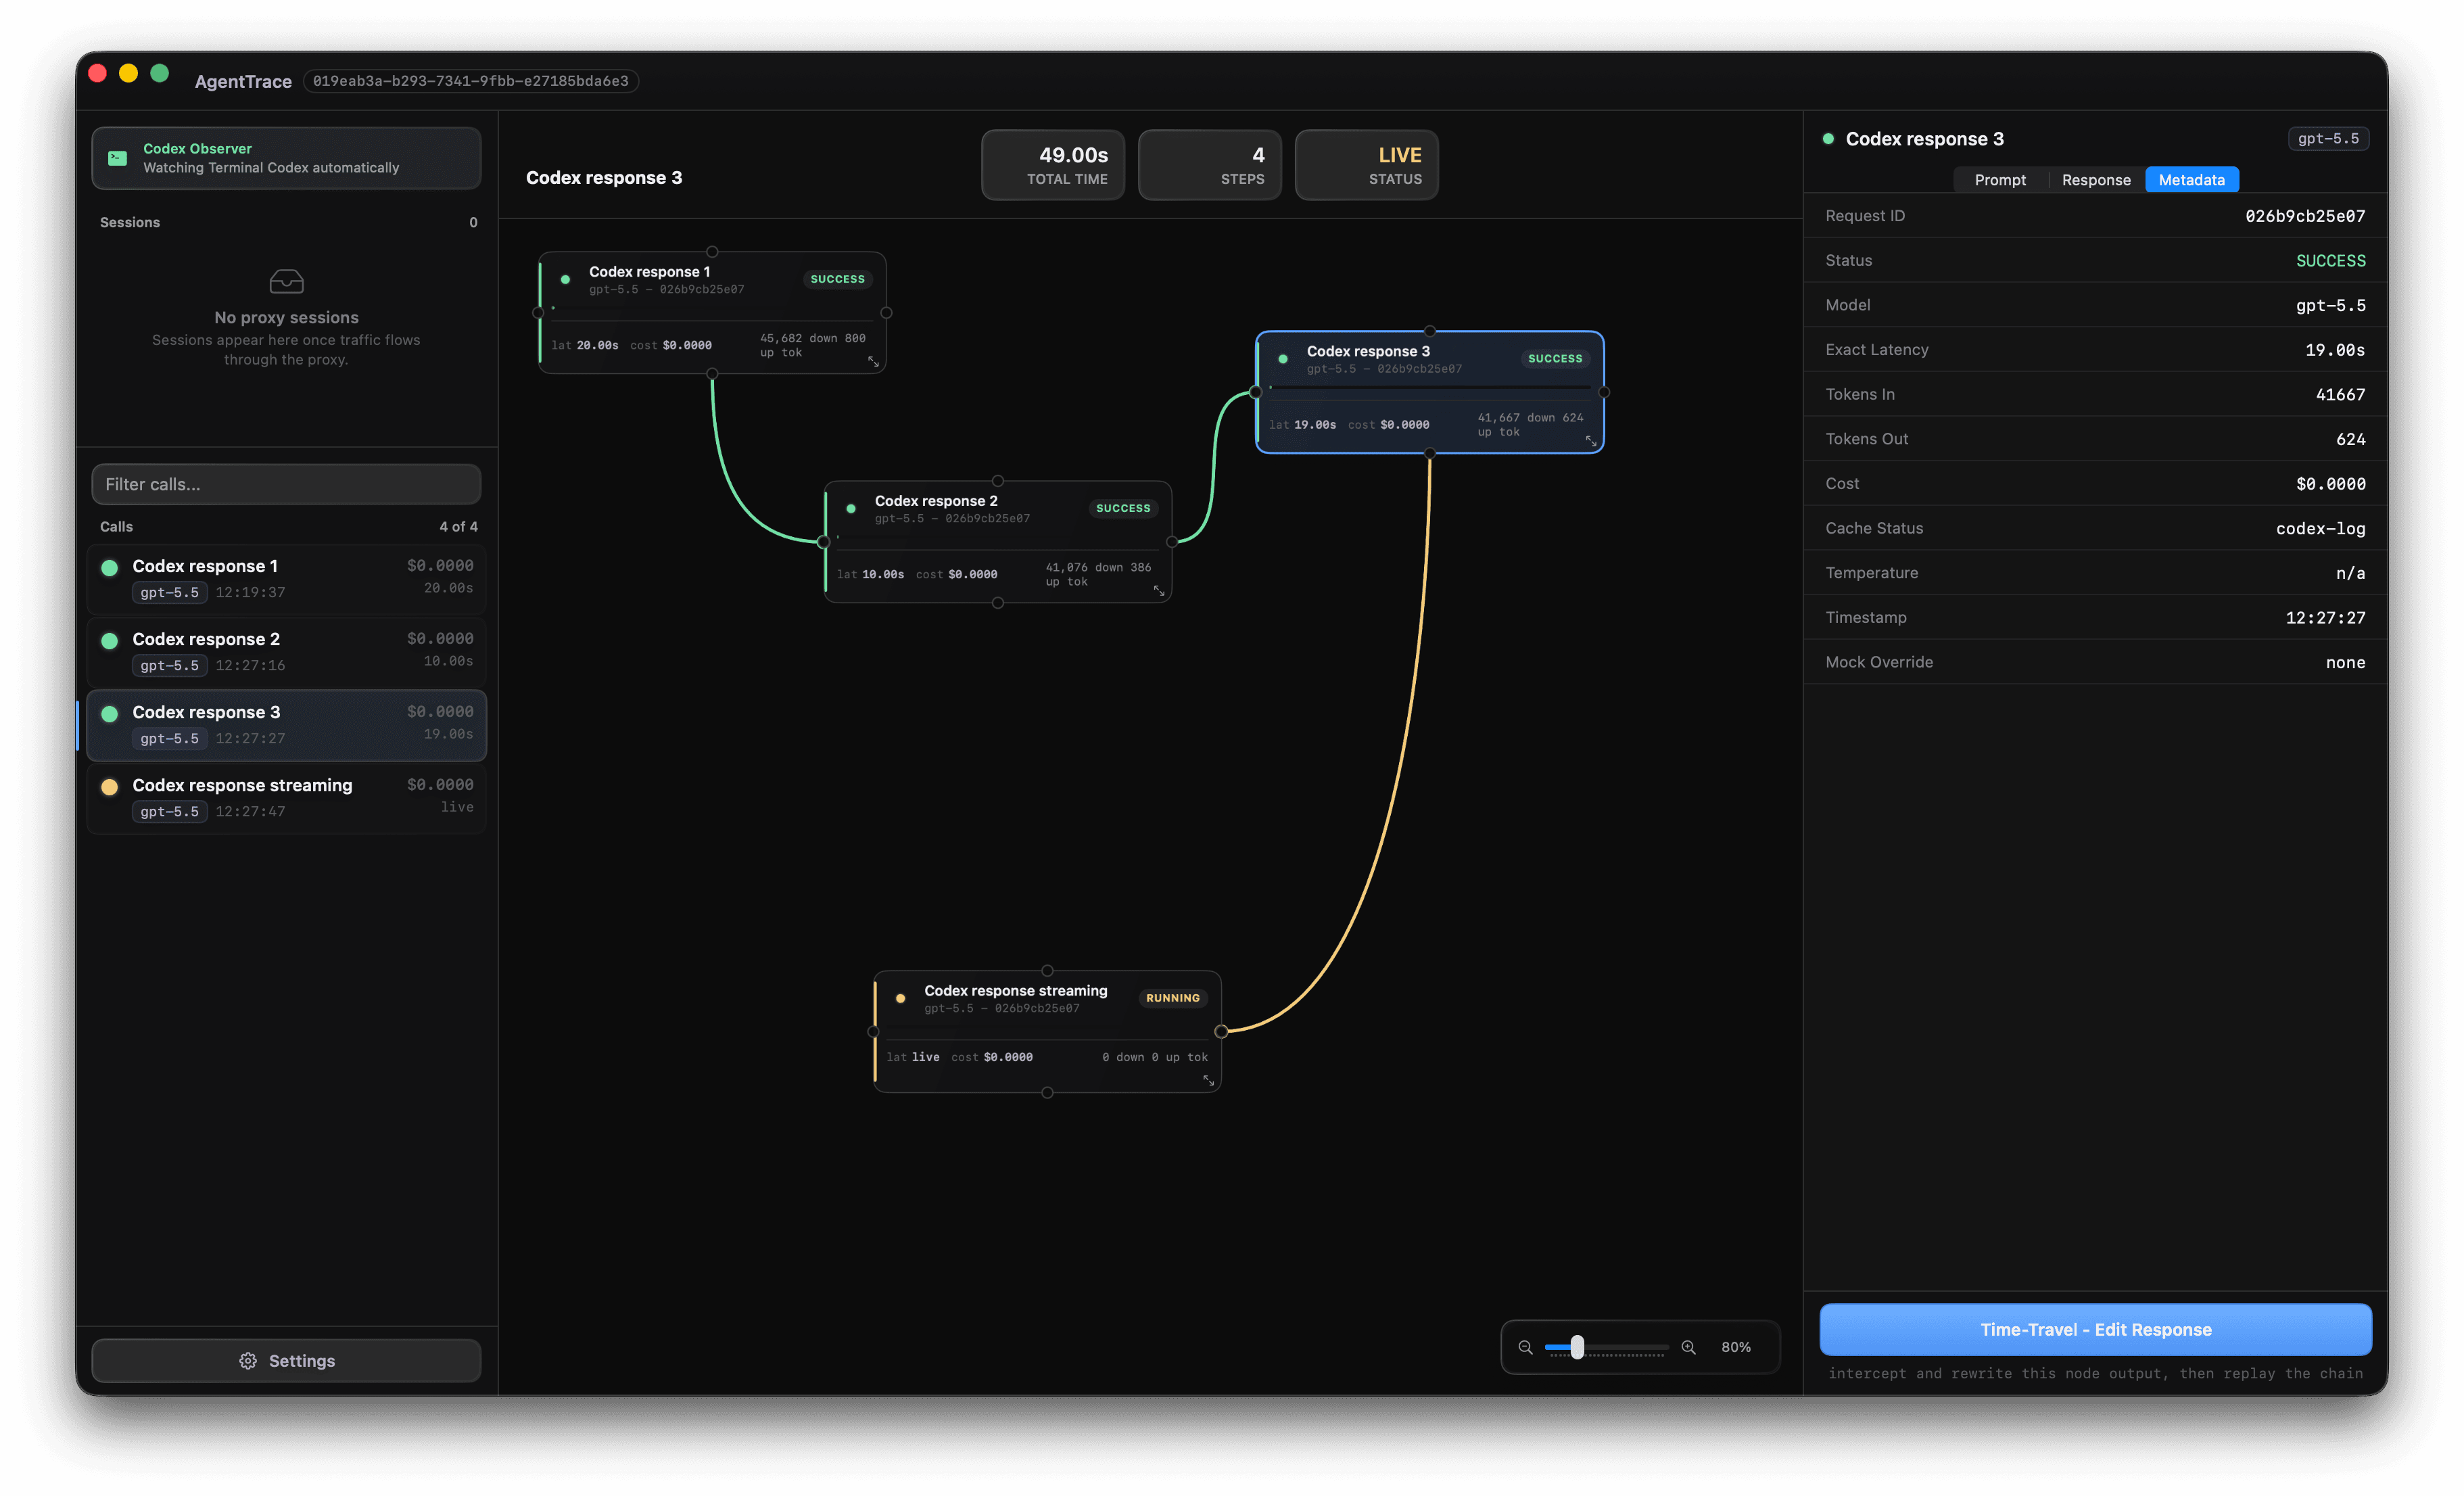The width and height of the screenshot is (2464, 1496).
Task: Click green status dot in detail panel header
Action: pos(1828,139)
